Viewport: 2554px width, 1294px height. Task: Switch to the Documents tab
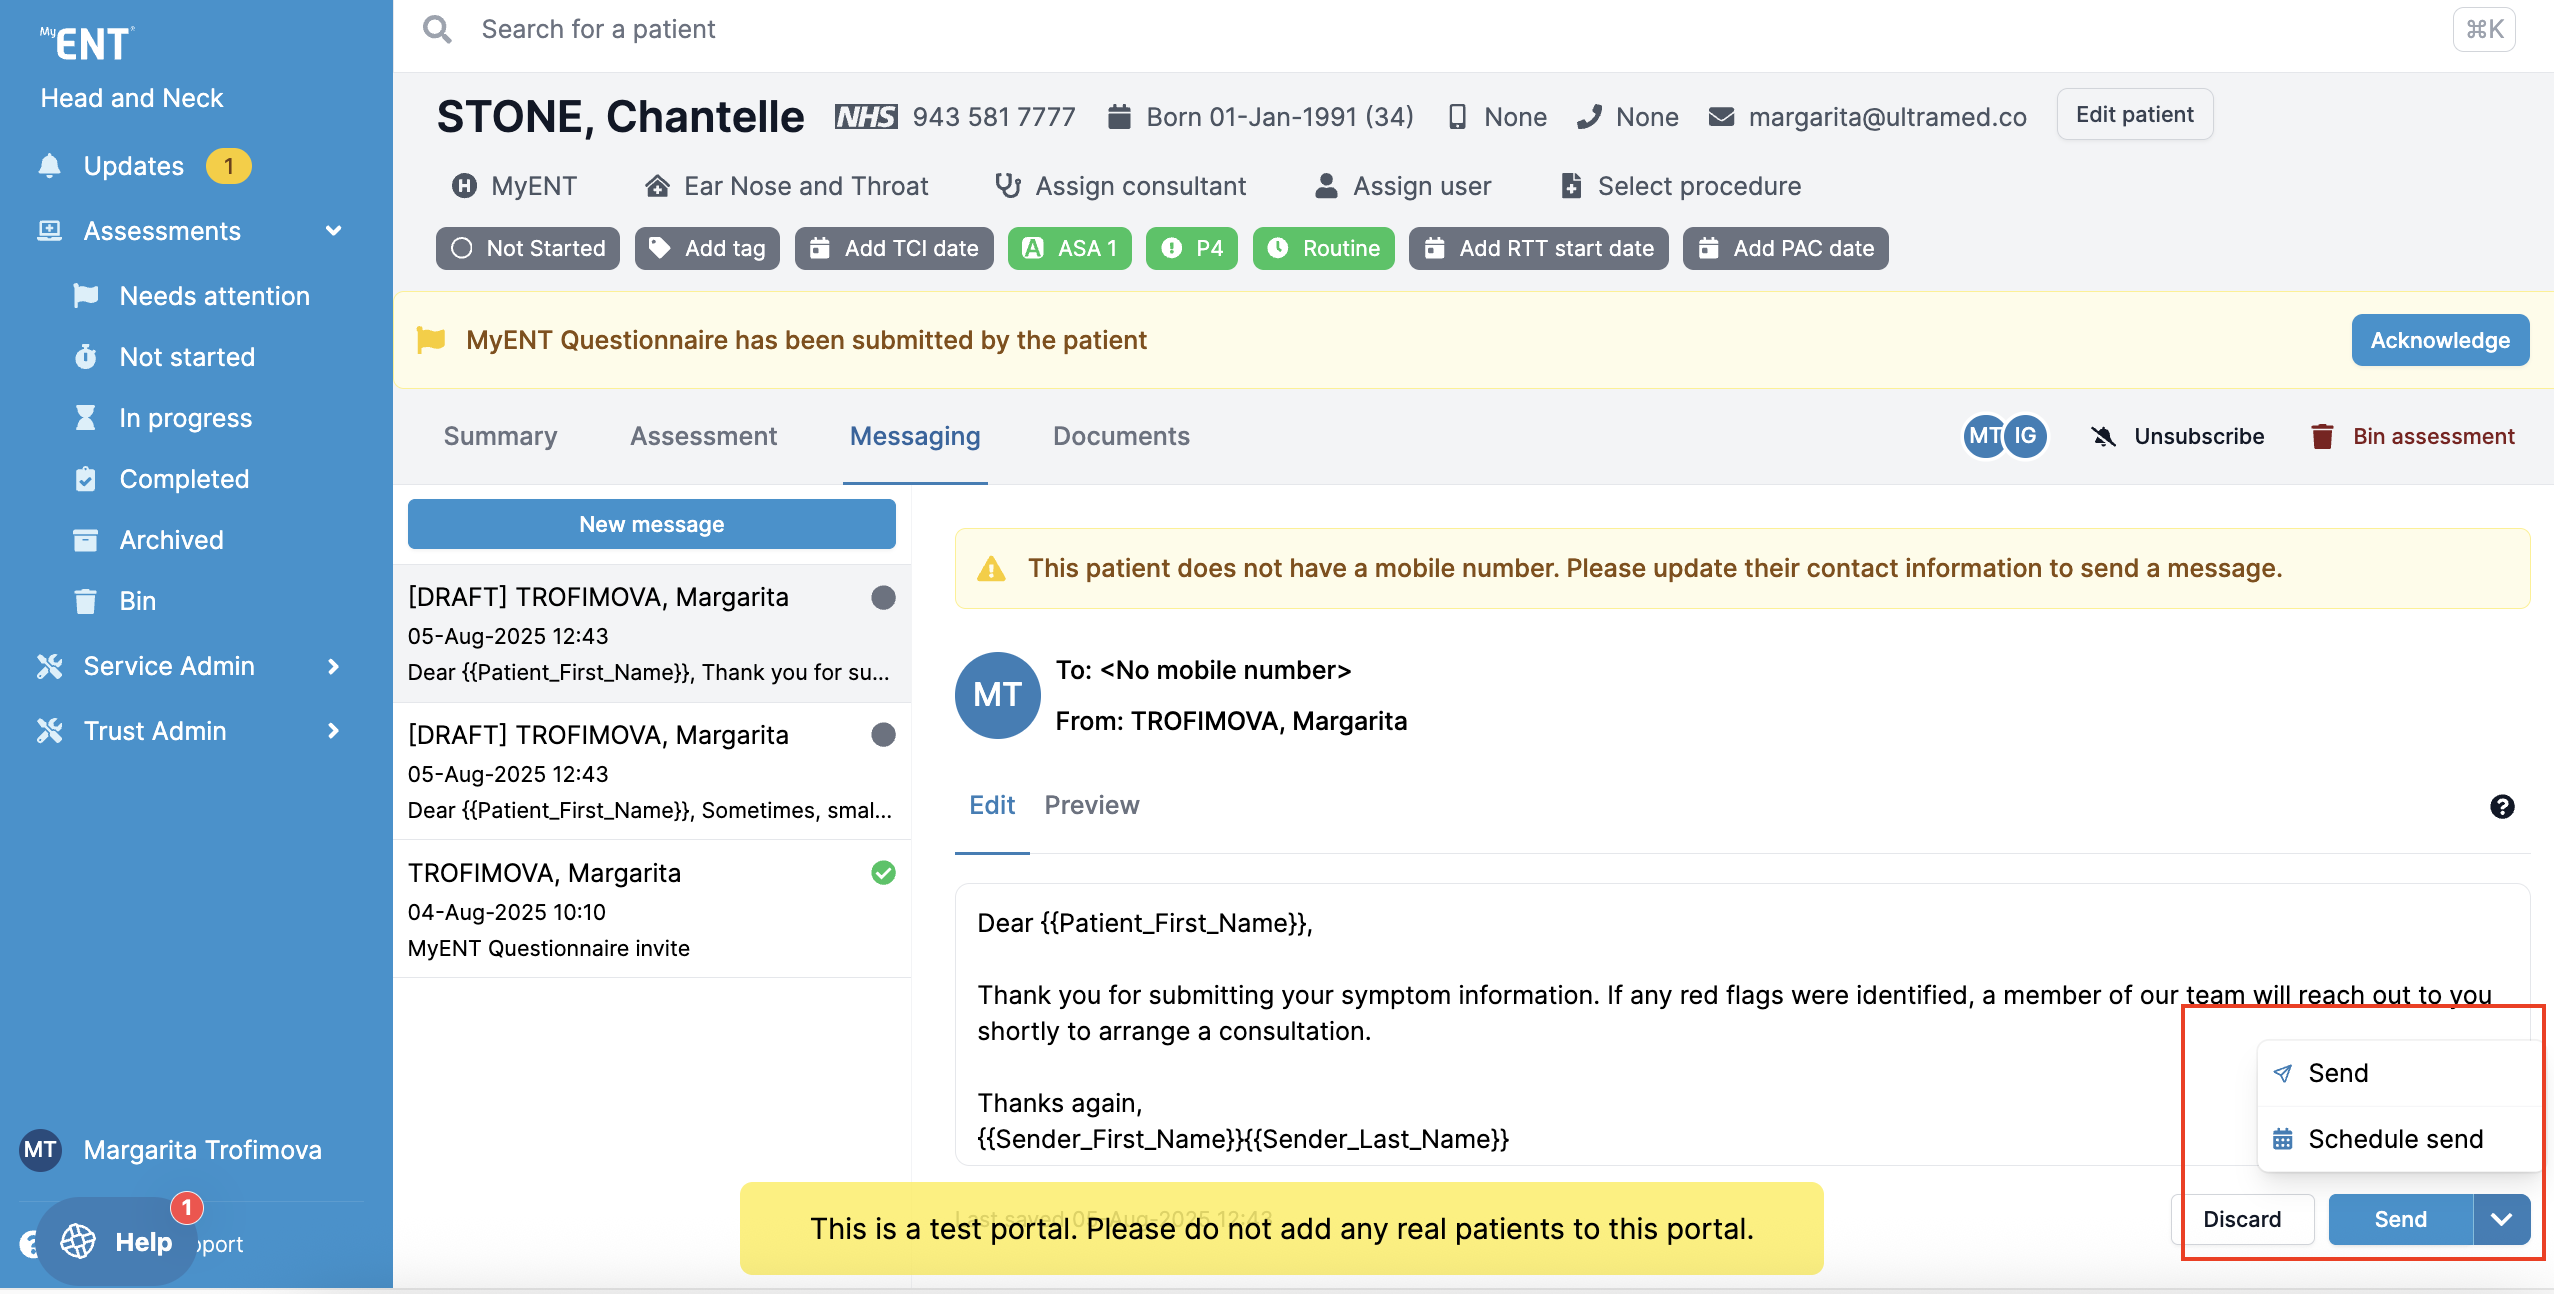tap(1121, 436)
